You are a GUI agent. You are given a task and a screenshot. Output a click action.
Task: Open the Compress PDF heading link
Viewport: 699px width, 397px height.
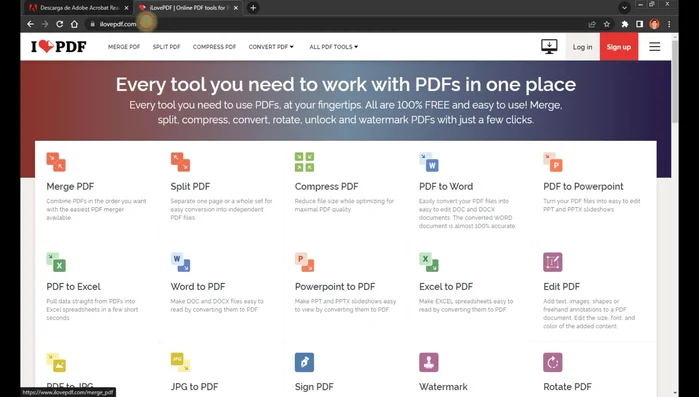click(326, 187)
